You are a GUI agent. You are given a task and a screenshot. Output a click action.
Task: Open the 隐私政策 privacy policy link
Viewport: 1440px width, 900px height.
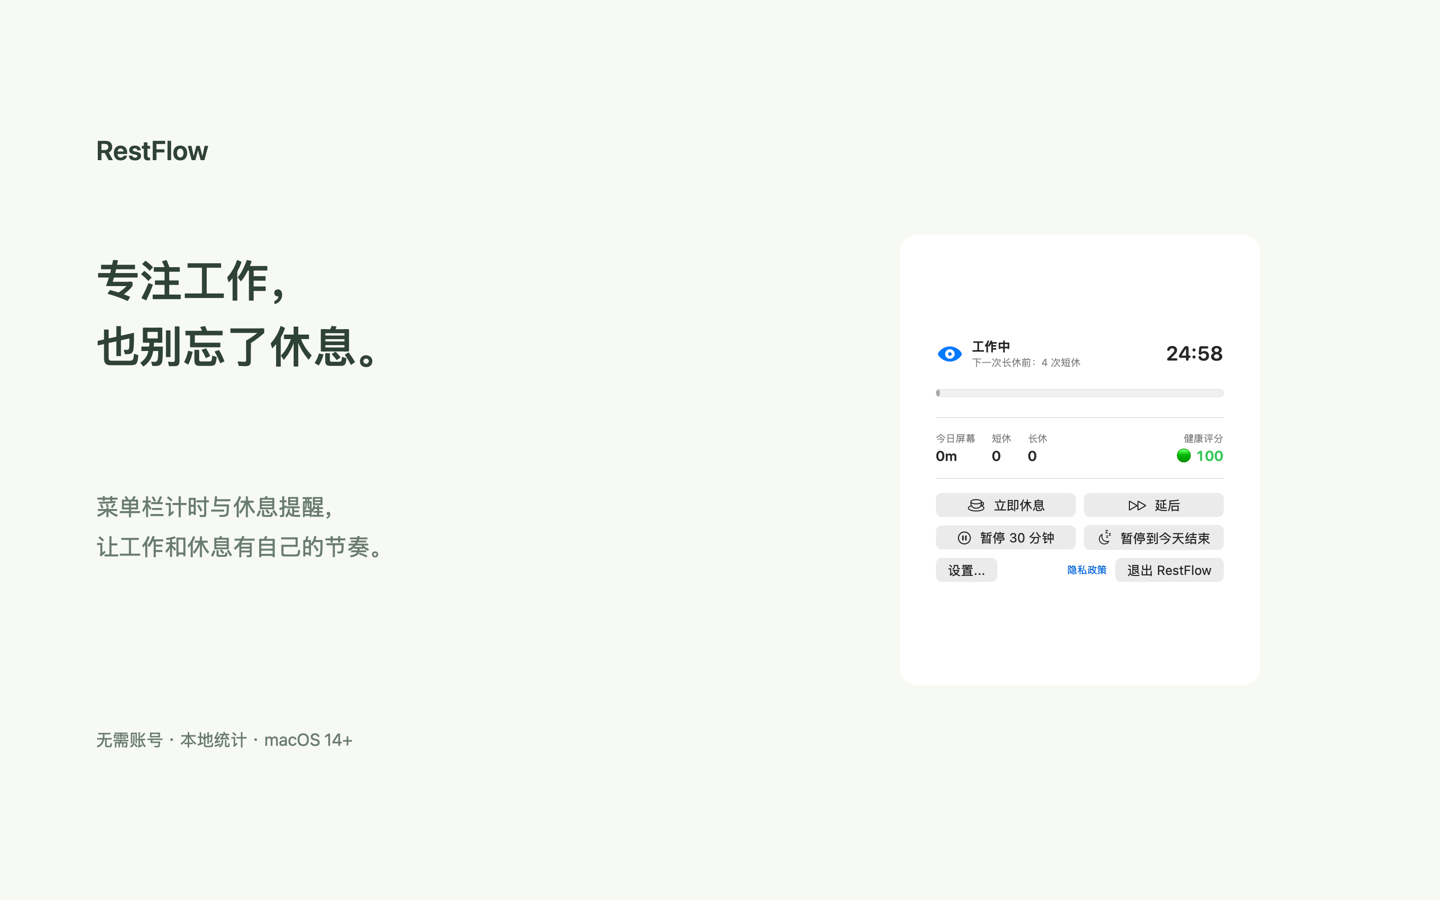(x=1087, y=570)
